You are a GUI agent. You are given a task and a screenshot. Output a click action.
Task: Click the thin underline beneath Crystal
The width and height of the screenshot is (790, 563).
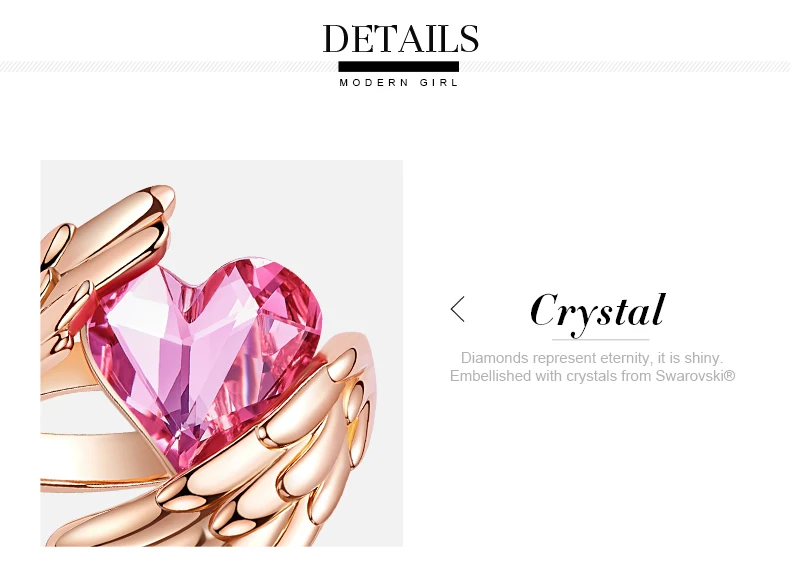coord(601,340)
